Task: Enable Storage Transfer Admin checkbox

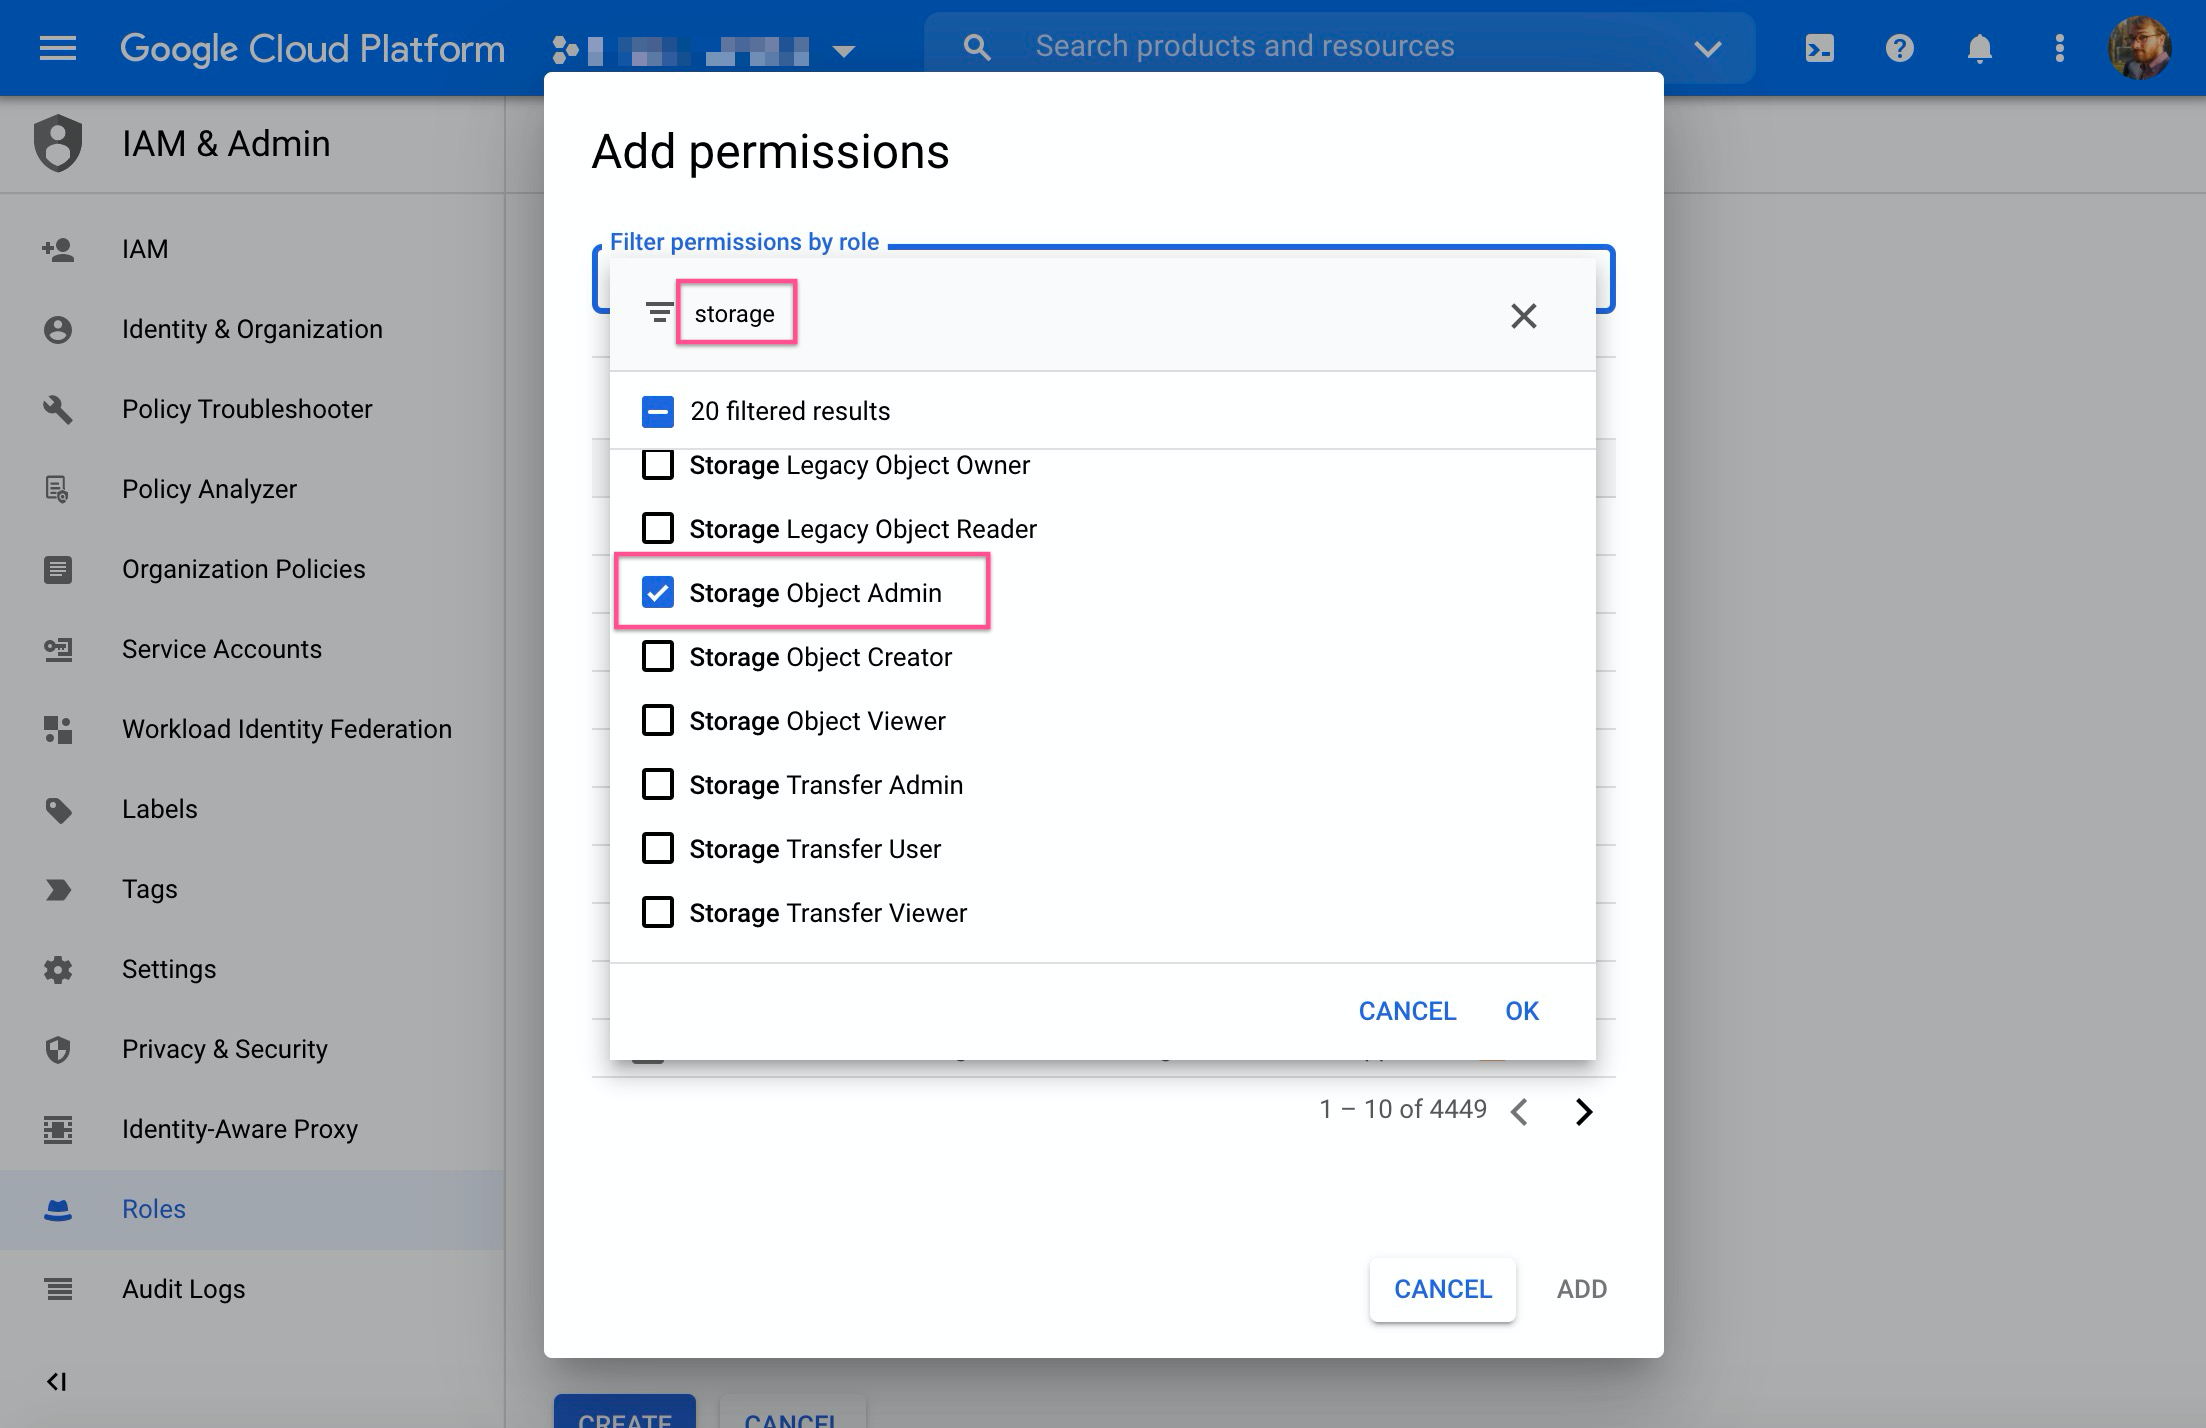Action: click(657, 785)
